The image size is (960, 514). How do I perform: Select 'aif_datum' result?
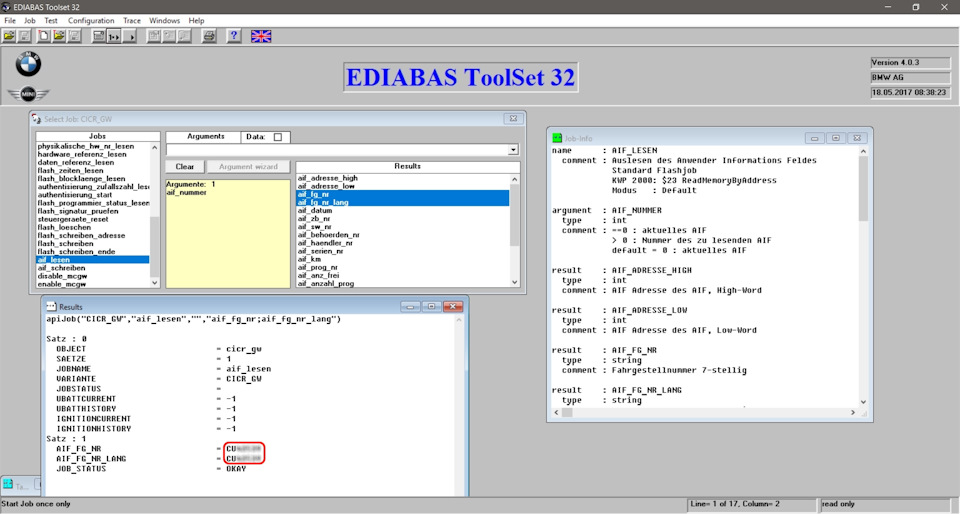403,210
